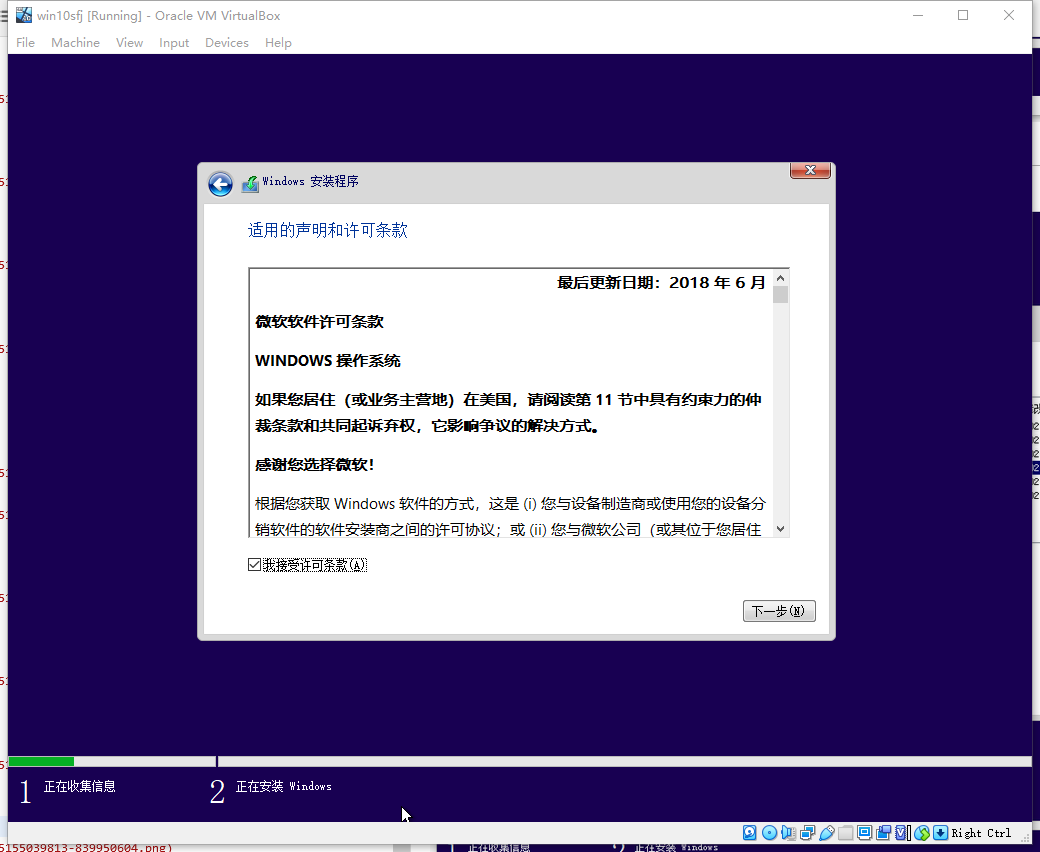Click the hard disk activity status icon

[x=749, y=833]
